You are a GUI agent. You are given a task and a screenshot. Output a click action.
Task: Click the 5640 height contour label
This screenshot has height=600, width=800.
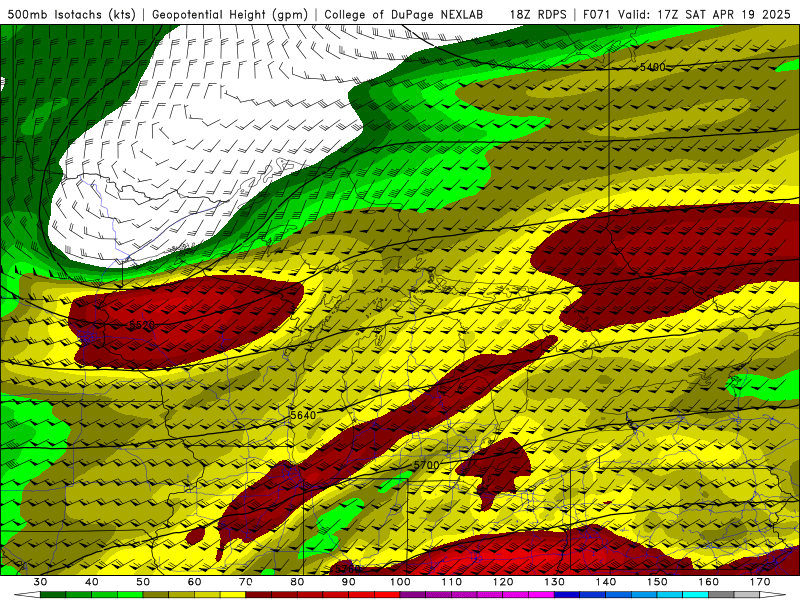[303, 415]
